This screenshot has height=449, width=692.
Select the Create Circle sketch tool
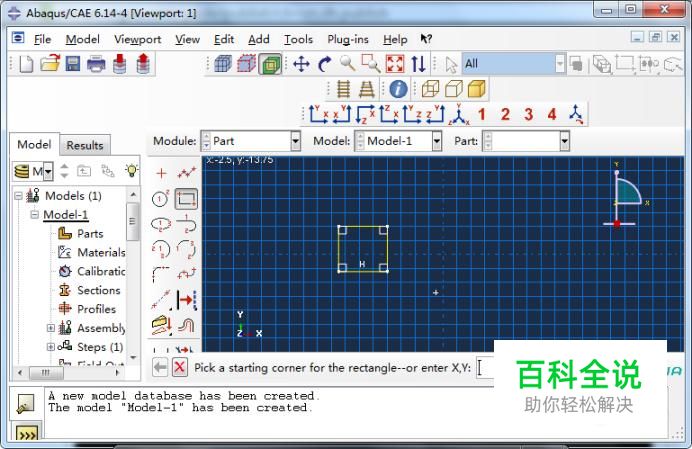(160, 199)
